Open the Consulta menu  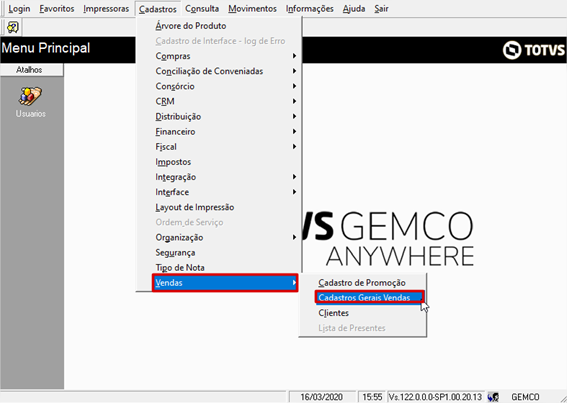202,9
